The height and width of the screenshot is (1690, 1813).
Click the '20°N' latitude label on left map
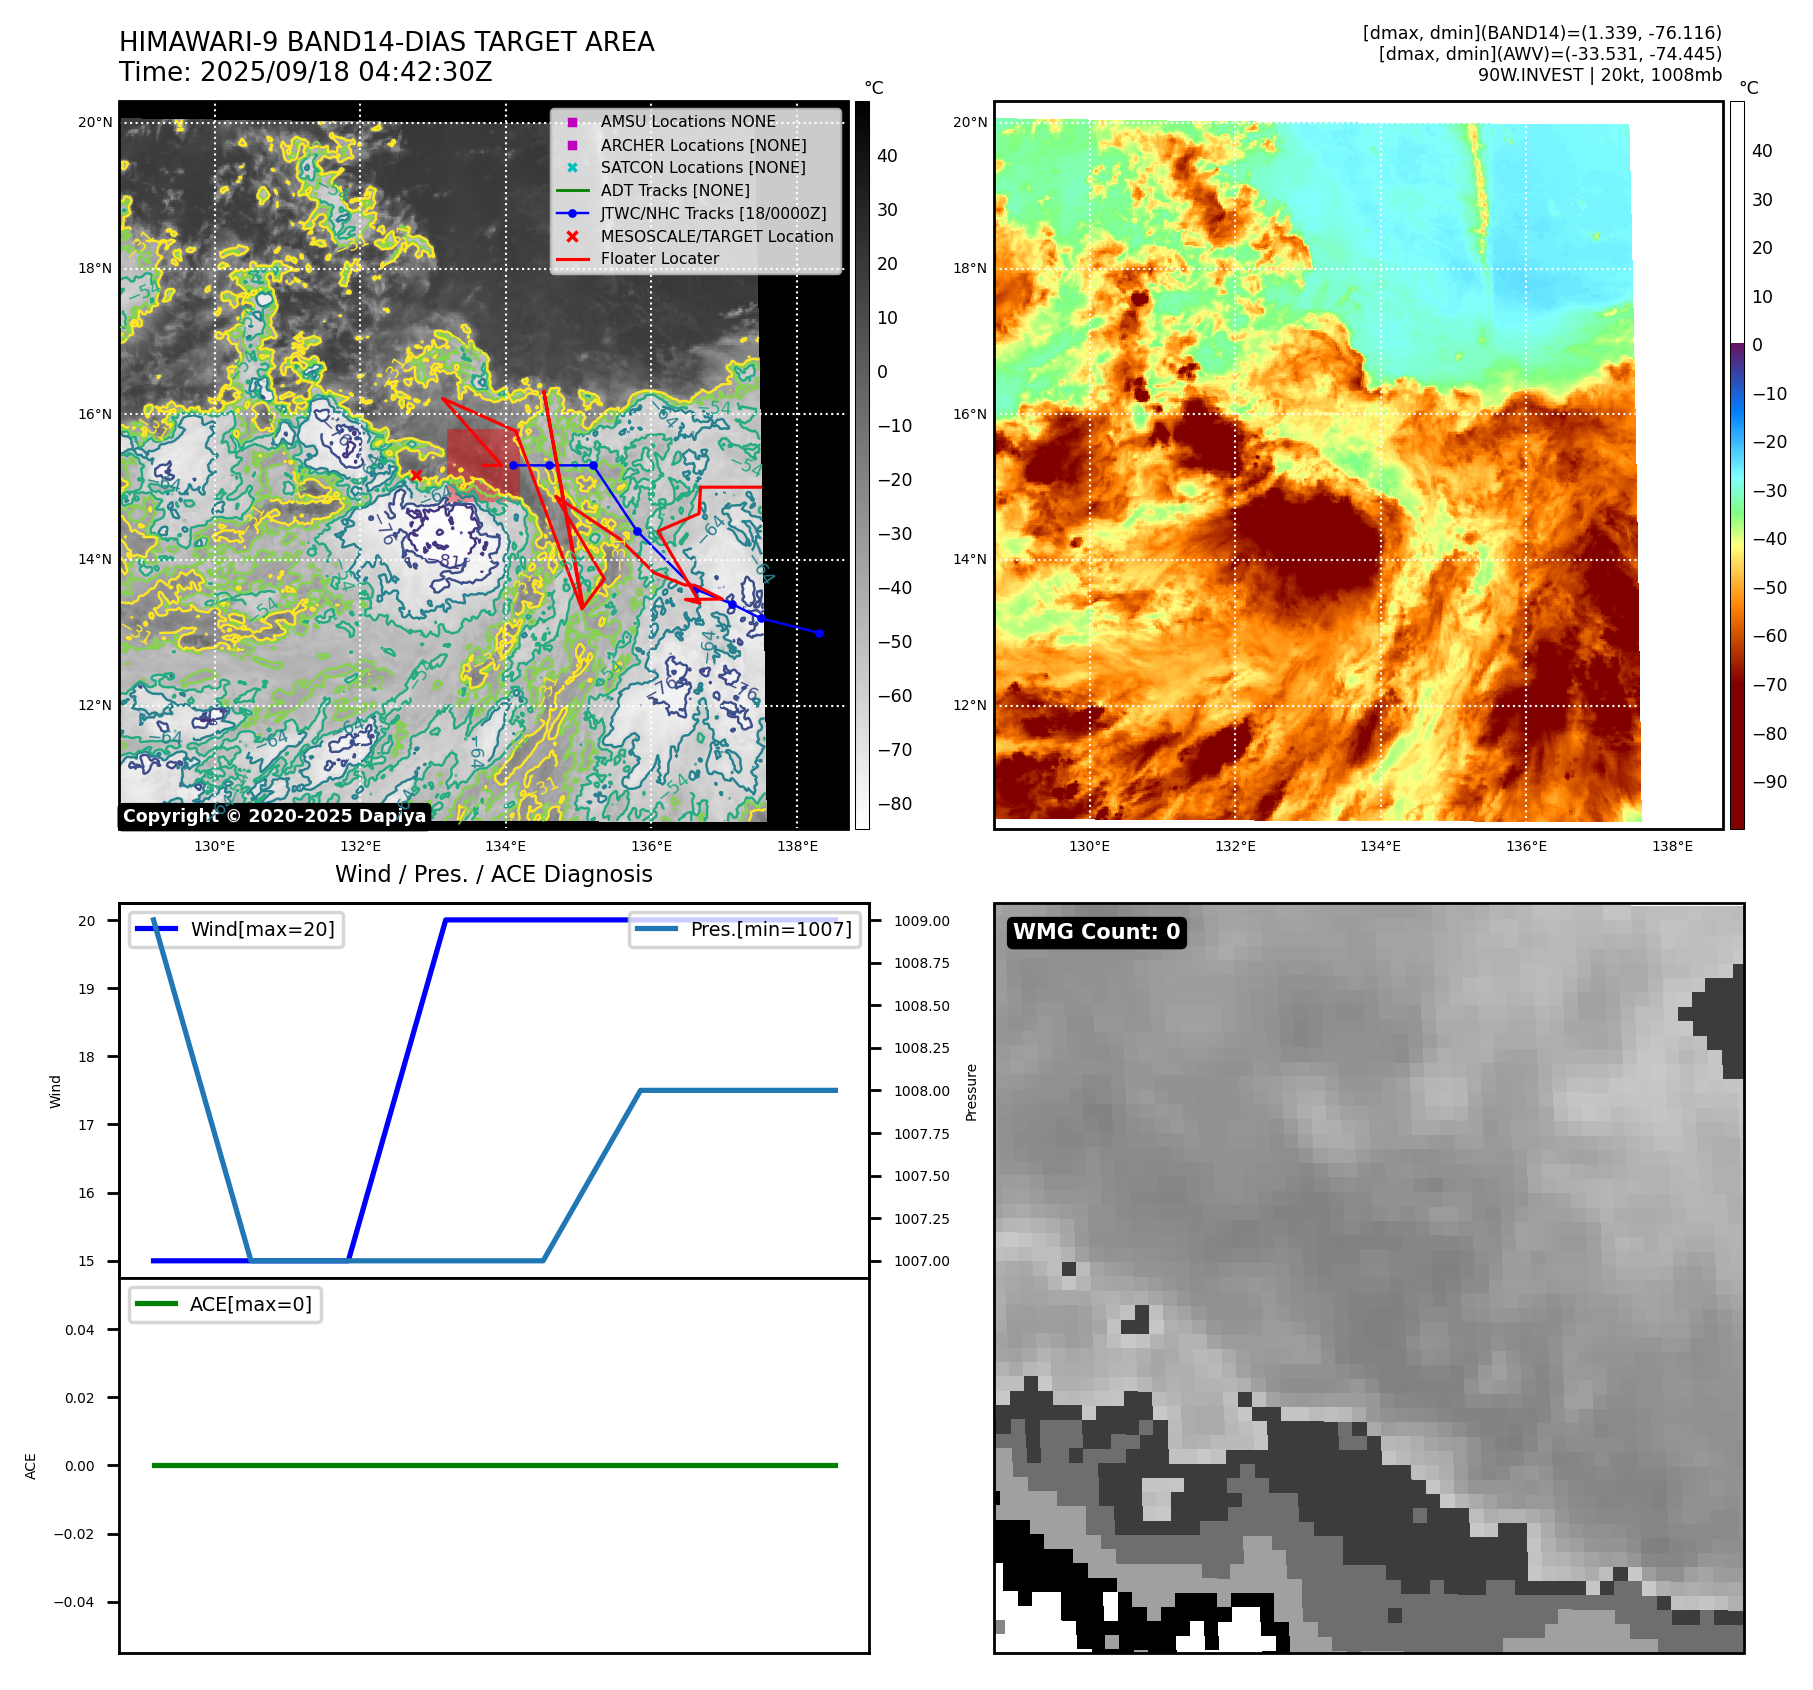[x=95, y=122]
